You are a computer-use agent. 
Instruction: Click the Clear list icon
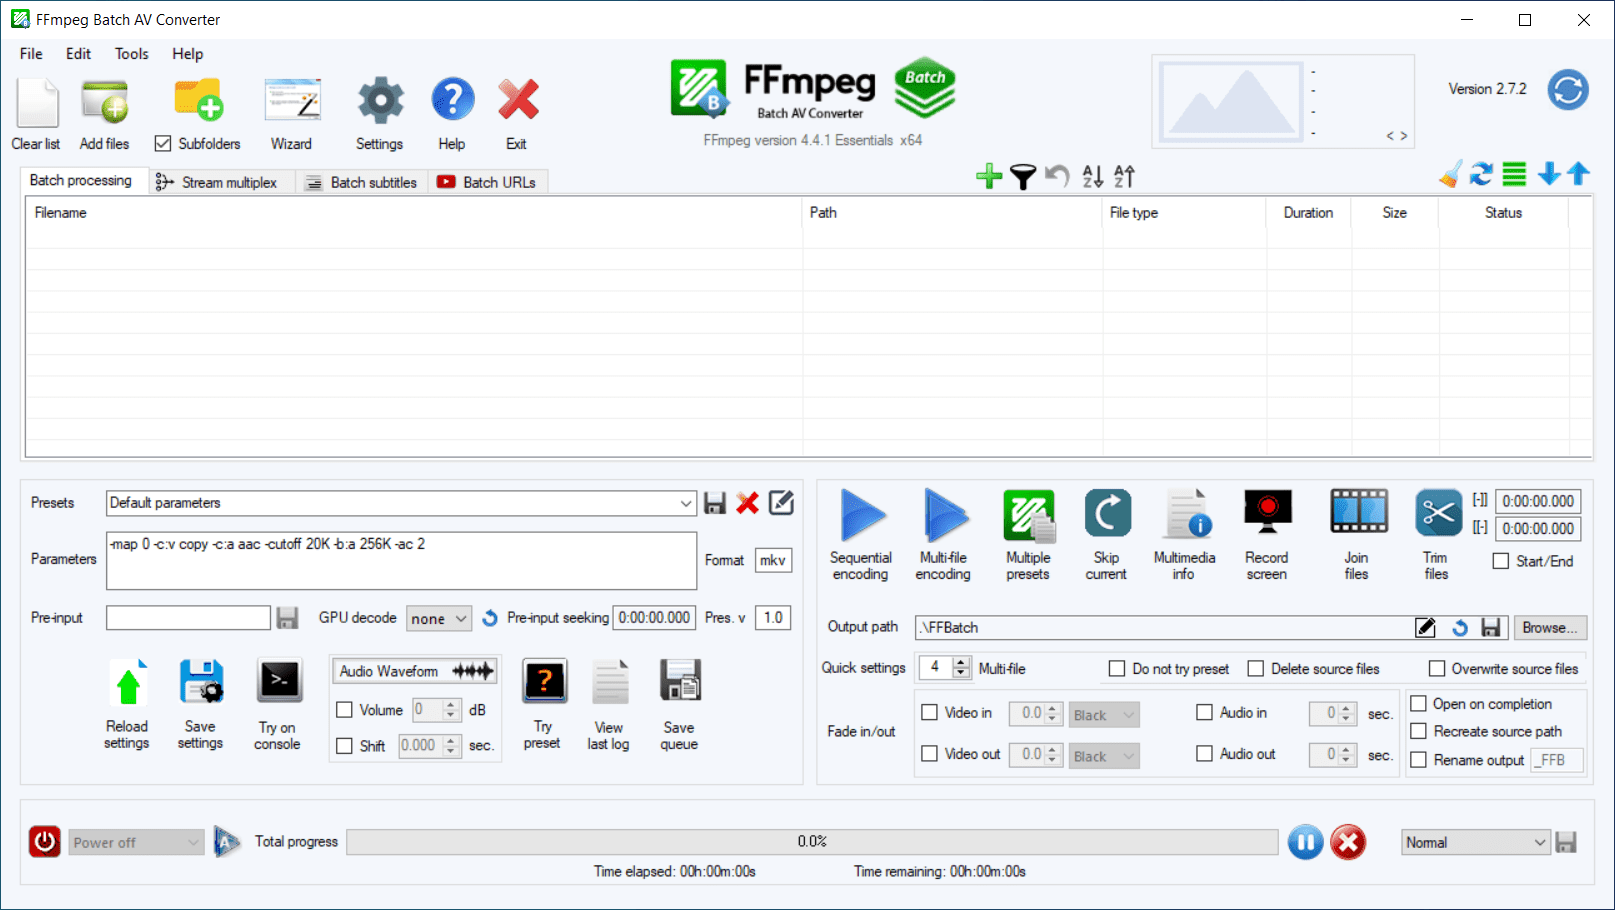[x=37, y=103]
